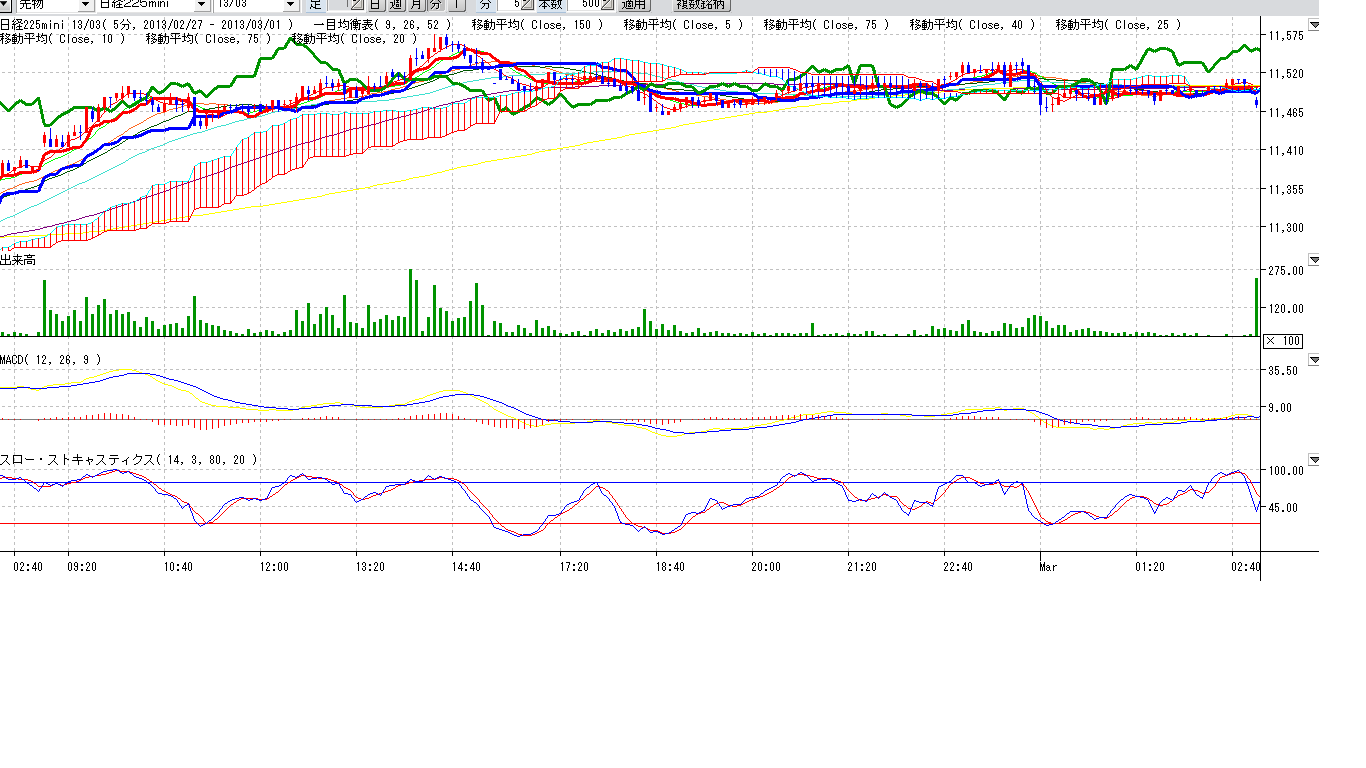
Task: Select the 月 monthly timeframe button
Action: [x=415, y=4]
